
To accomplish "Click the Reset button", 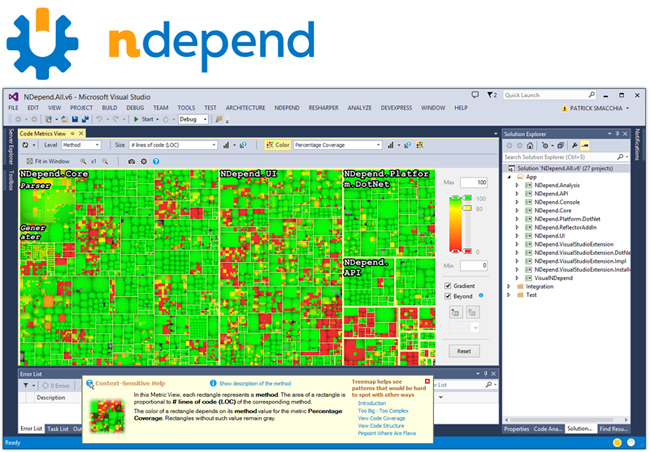I will pos(464,351).
